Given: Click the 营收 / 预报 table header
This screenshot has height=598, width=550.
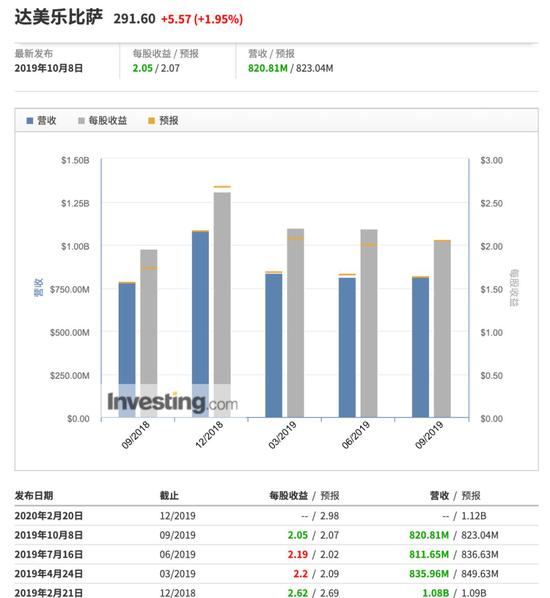Looking at the screenshot, I should tap(455, 495).
